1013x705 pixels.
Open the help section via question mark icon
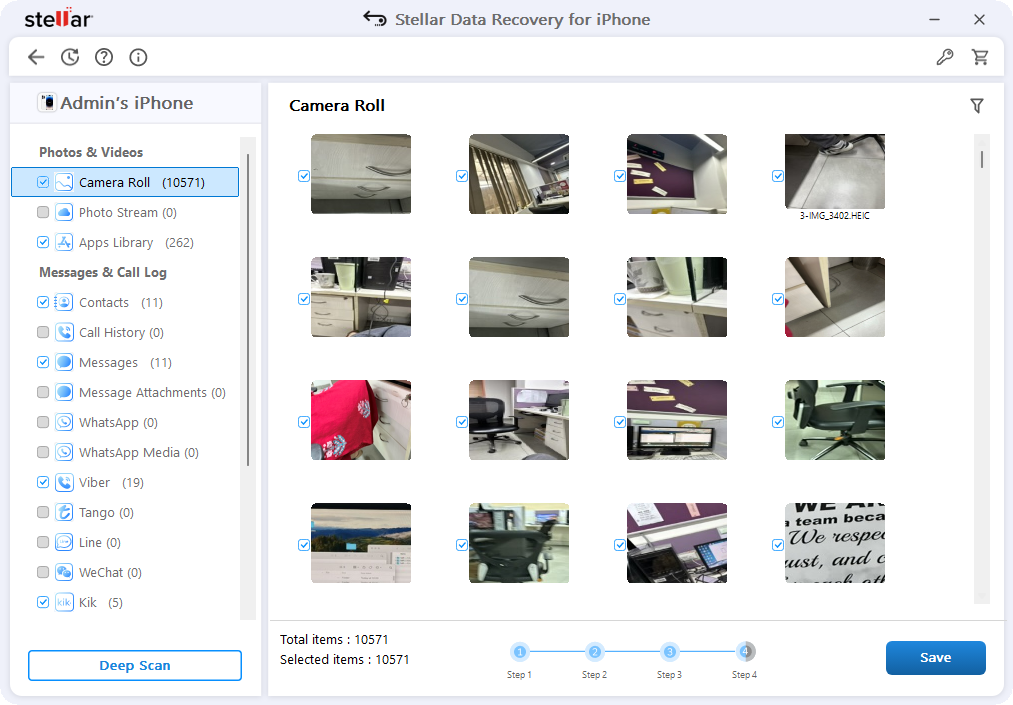click(104, 57)
